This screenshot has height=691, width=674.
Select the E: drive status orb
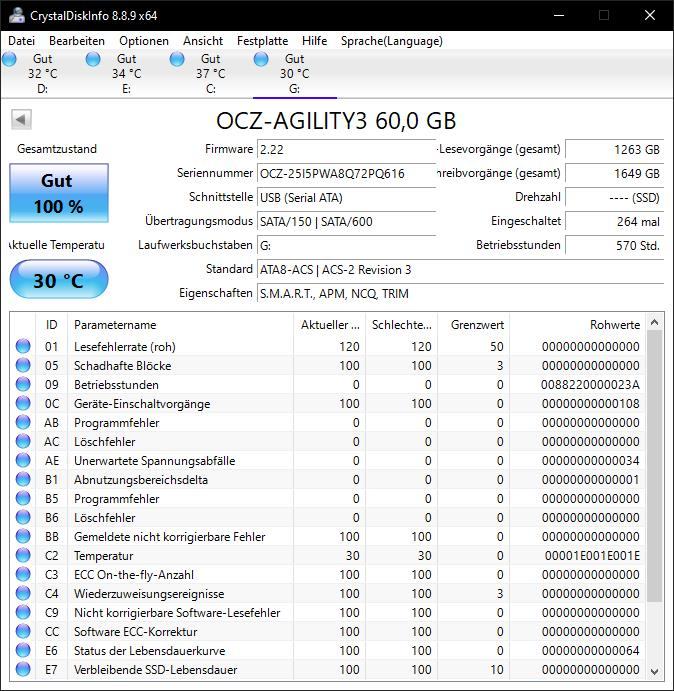tap(93, 59)
